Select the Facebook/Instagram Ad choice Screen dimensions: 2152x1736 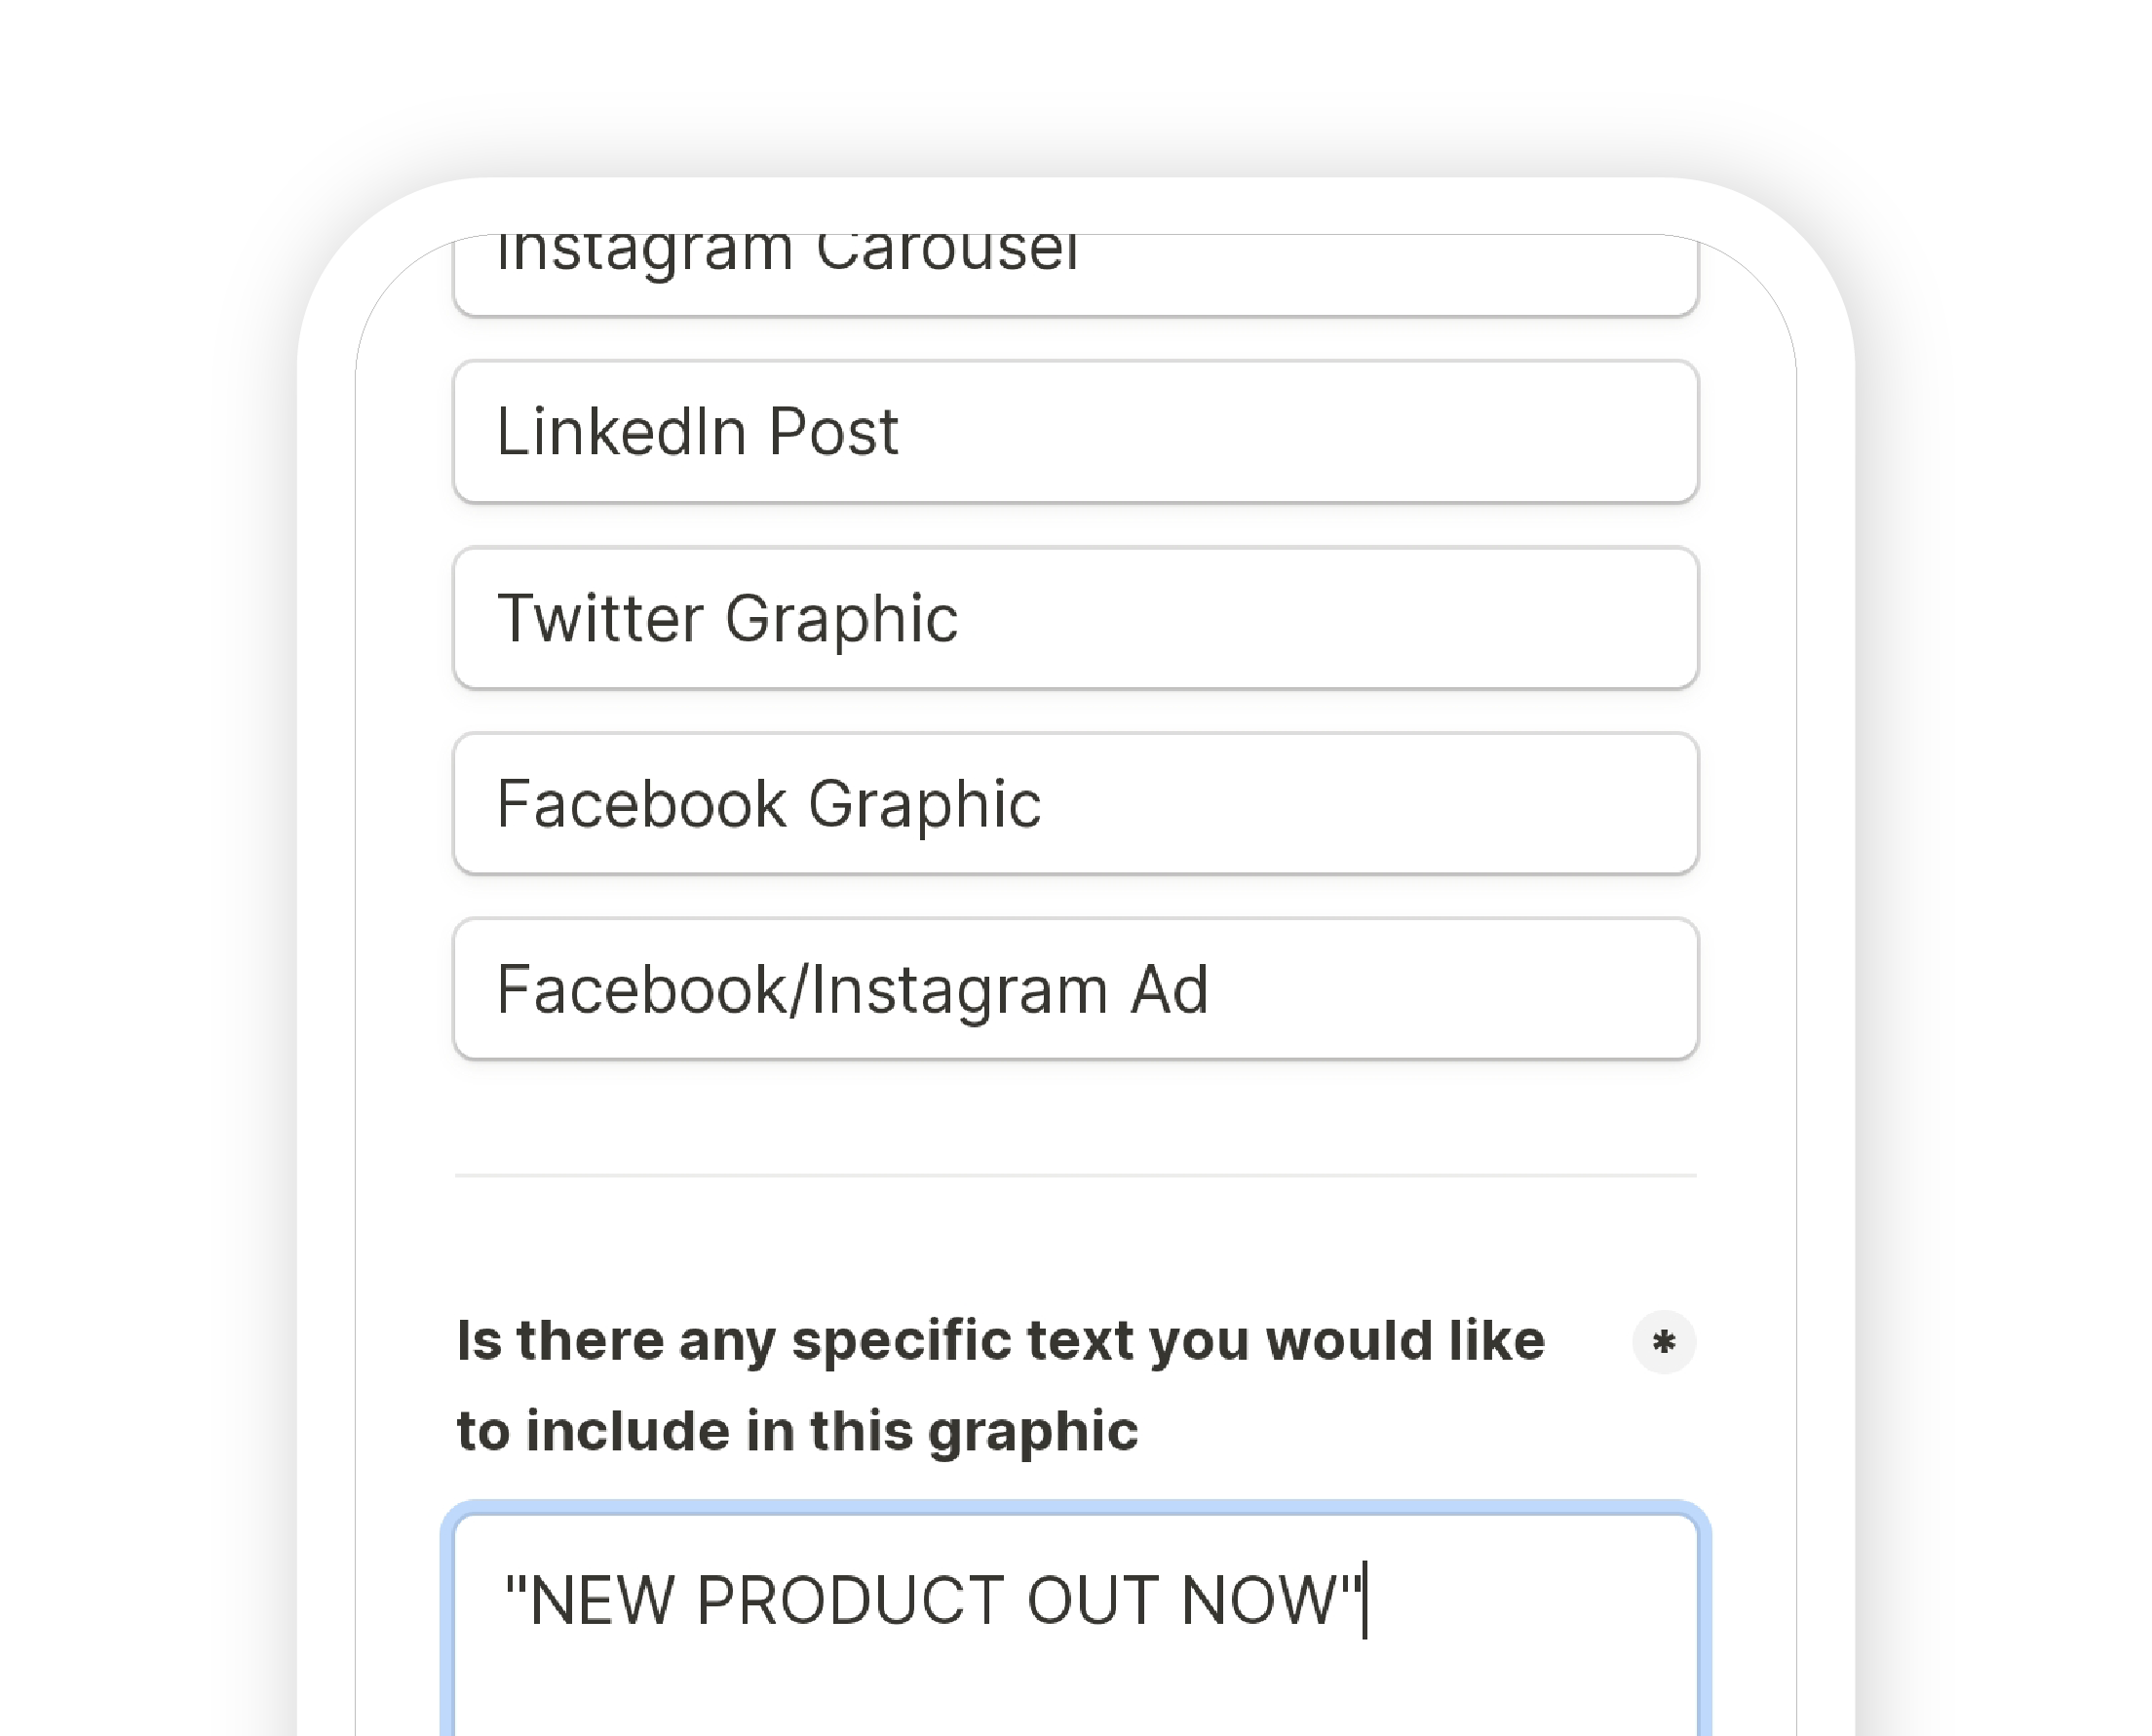click(x=1075, y=989)
